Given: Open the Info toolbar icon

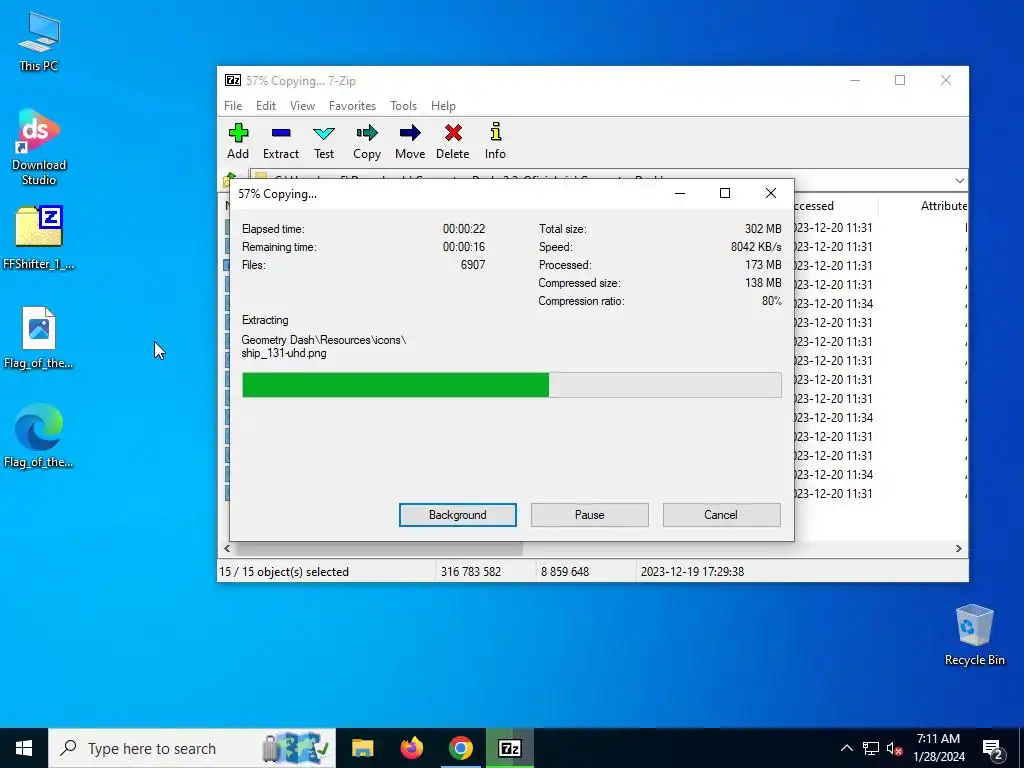Looking at the screenshot, I should 495,141.
